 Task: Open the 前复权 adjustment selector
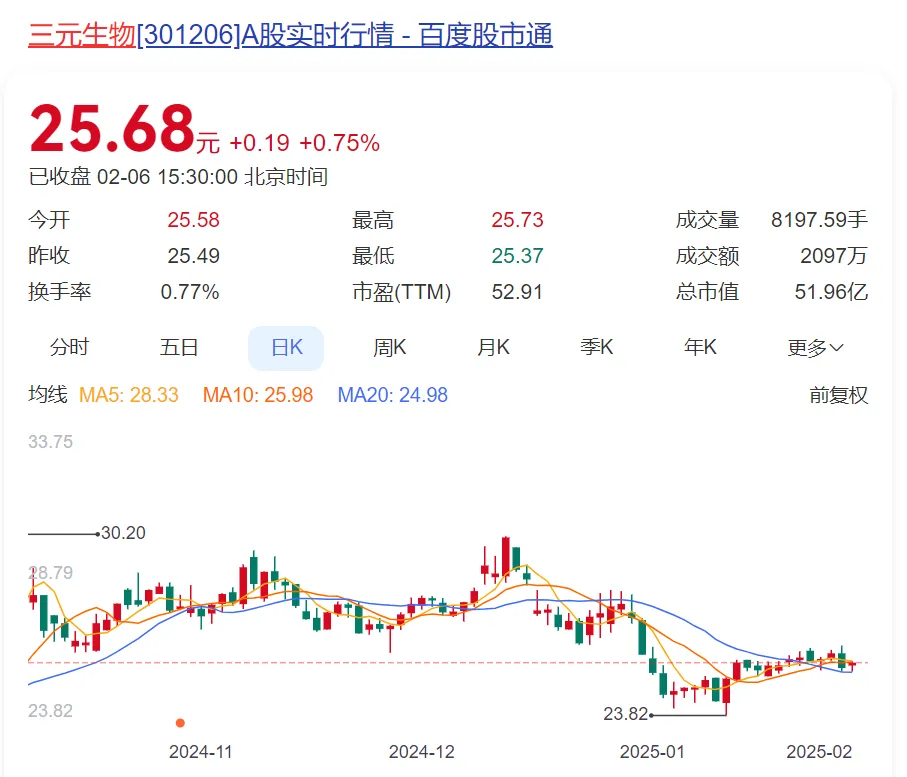[838, 395]
